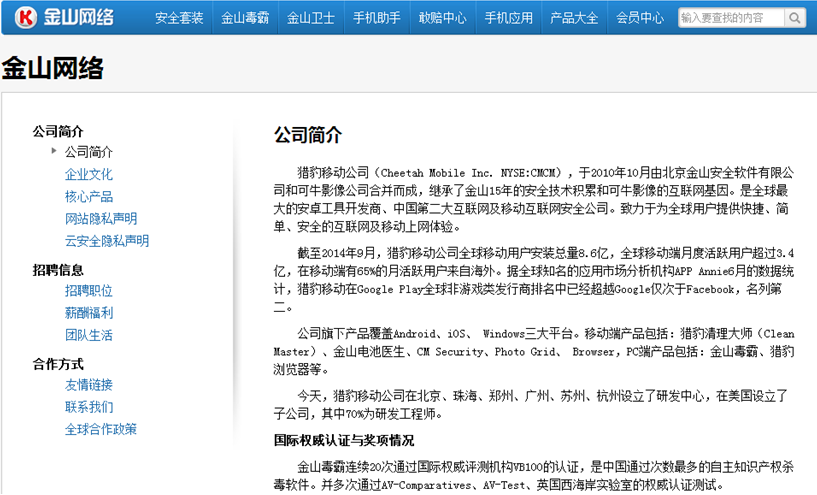Open the 金山毒霸 menu item

245,18
